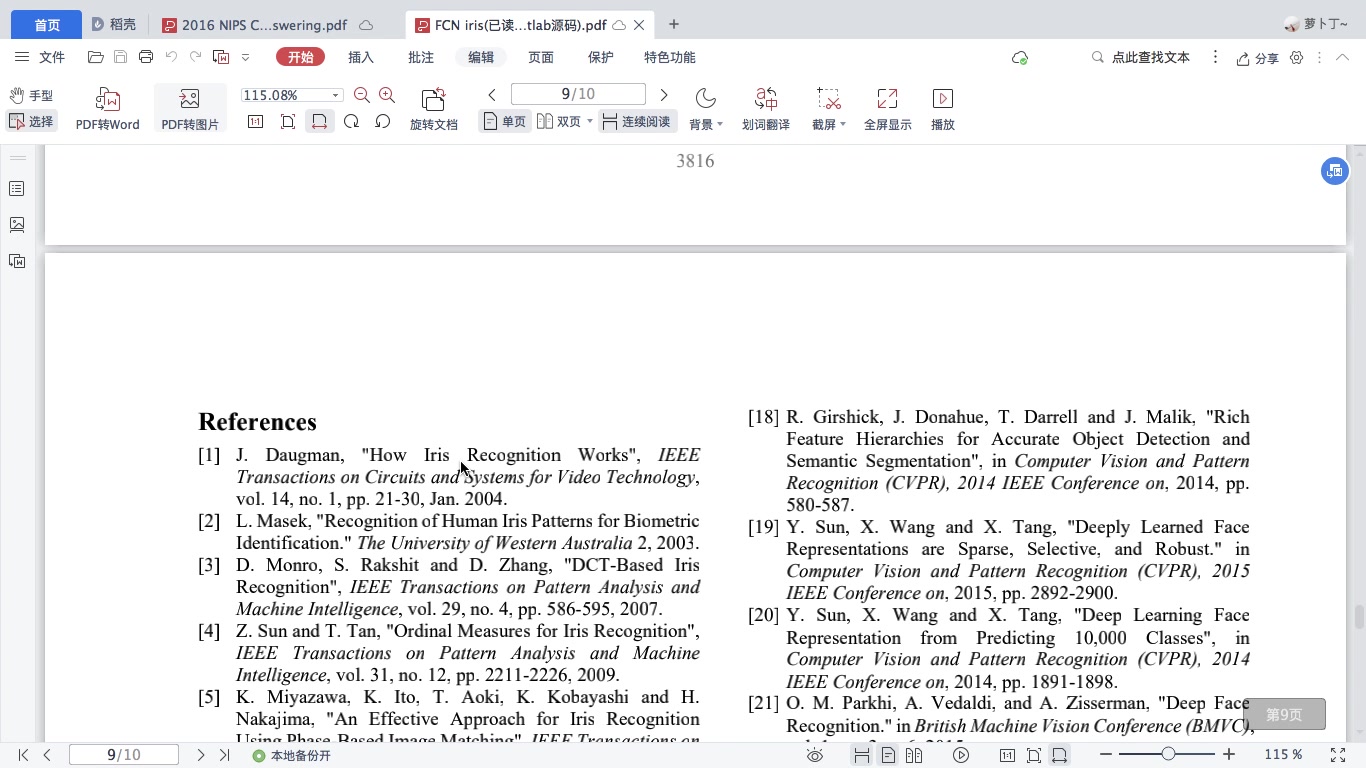Open the 截屏 screenshot dropdown
The width and height of the screenshot is (1366, 768).
tap(828, 109)
